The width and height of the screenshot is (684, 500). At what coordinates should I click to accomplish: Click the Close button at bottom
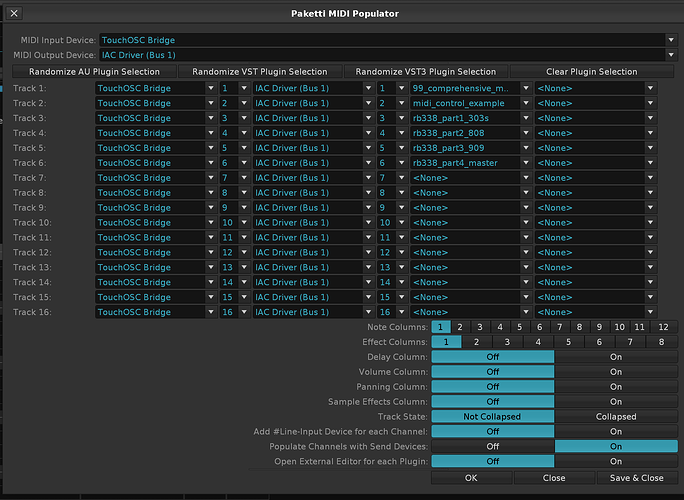tap(554, 478)
